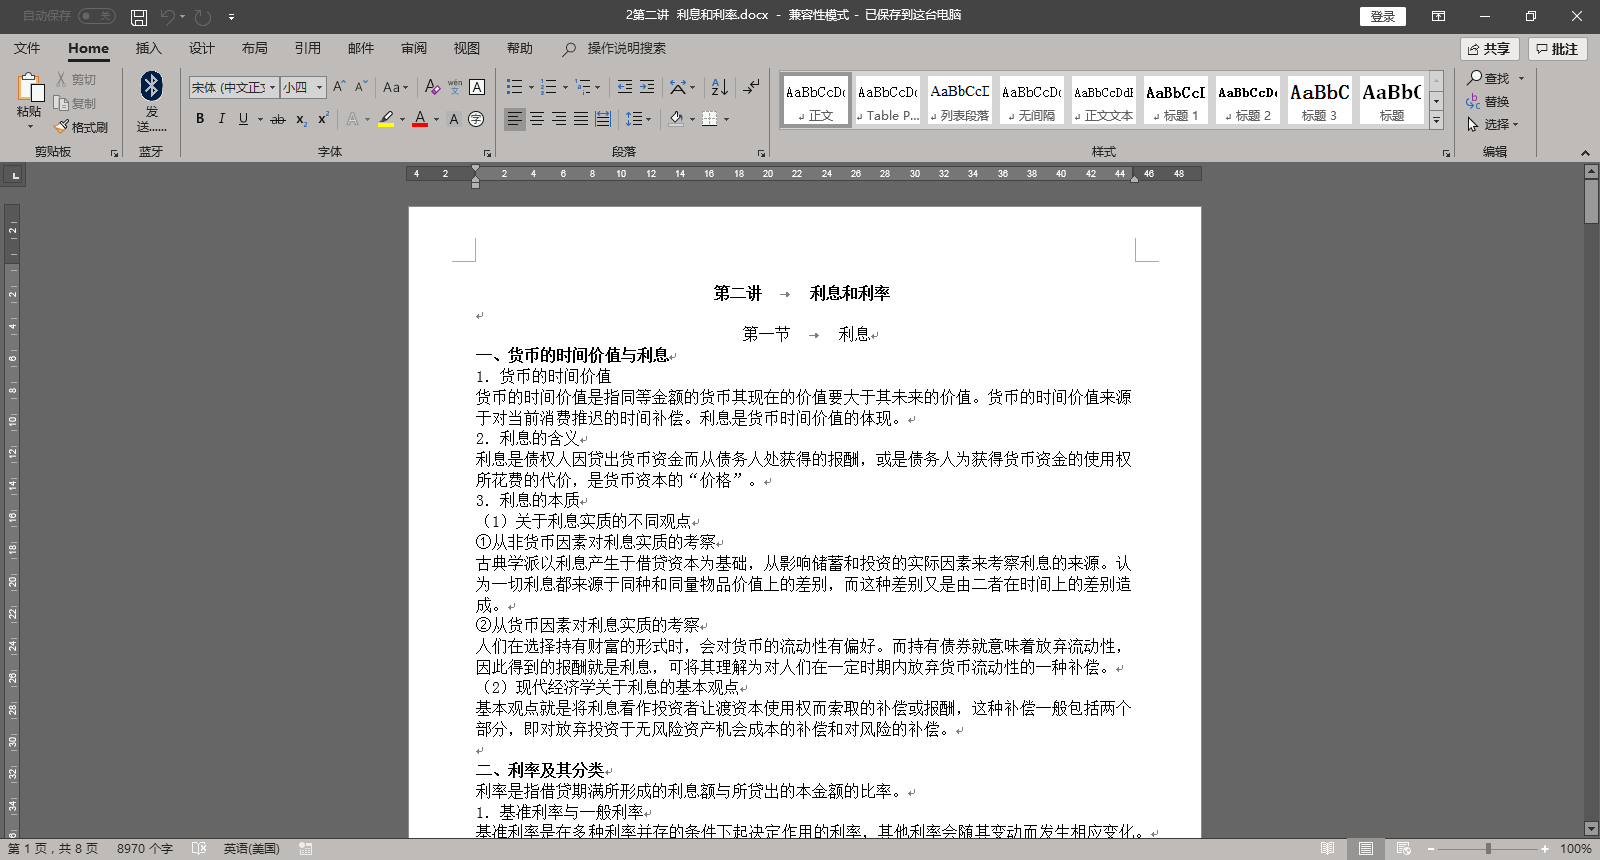1600x860 pixels.
Task: Copy the selection with 复制
Action: [x=76, y=103]
